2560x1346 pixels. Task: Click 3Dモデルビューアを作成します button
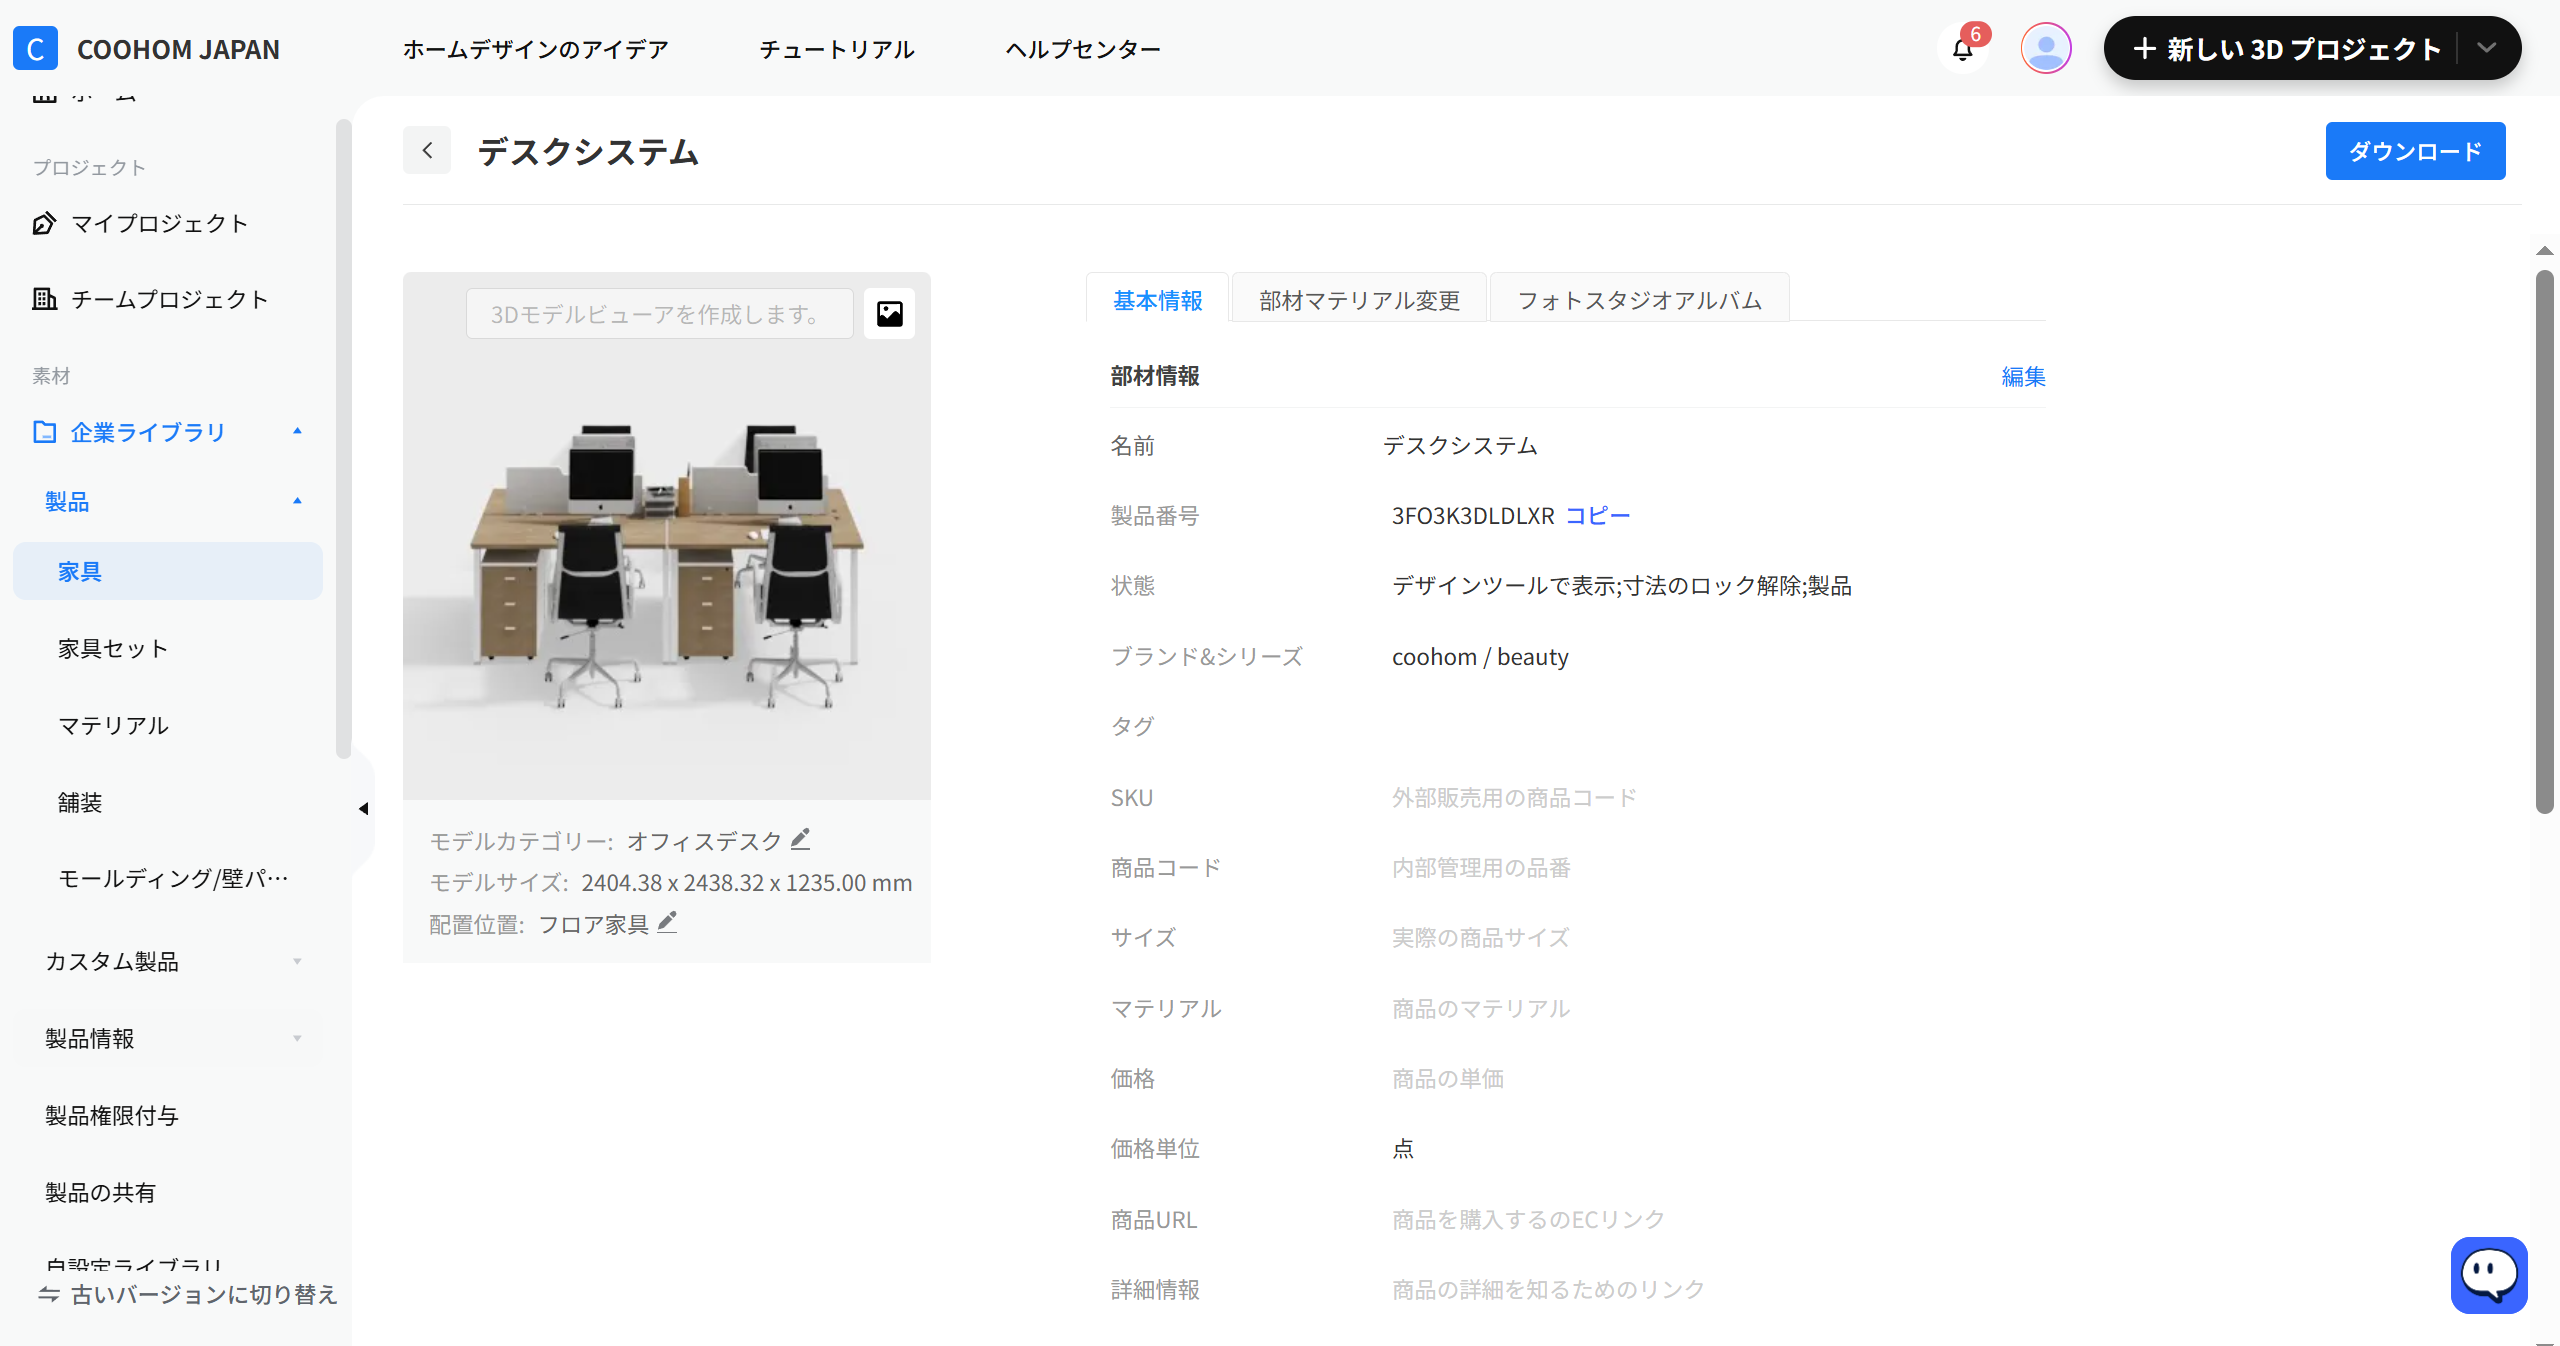coord(659,314)
